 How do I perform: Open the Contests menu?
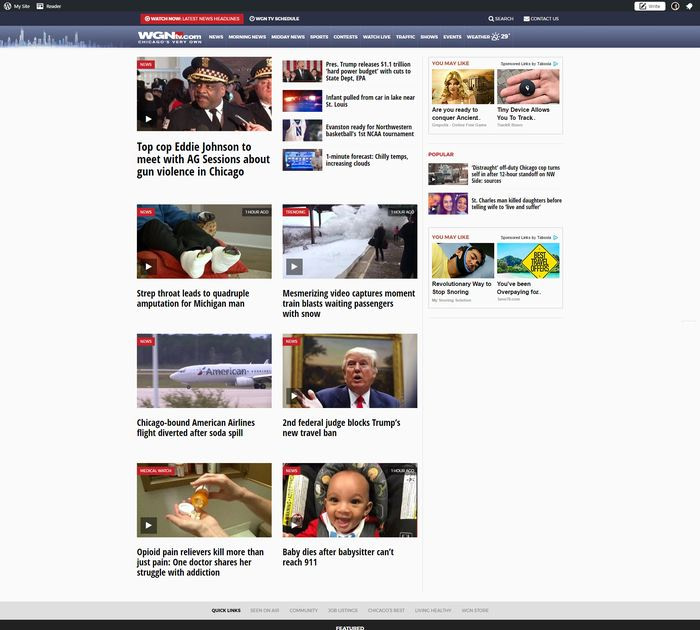pyautogui.click(x=346, y=37)
